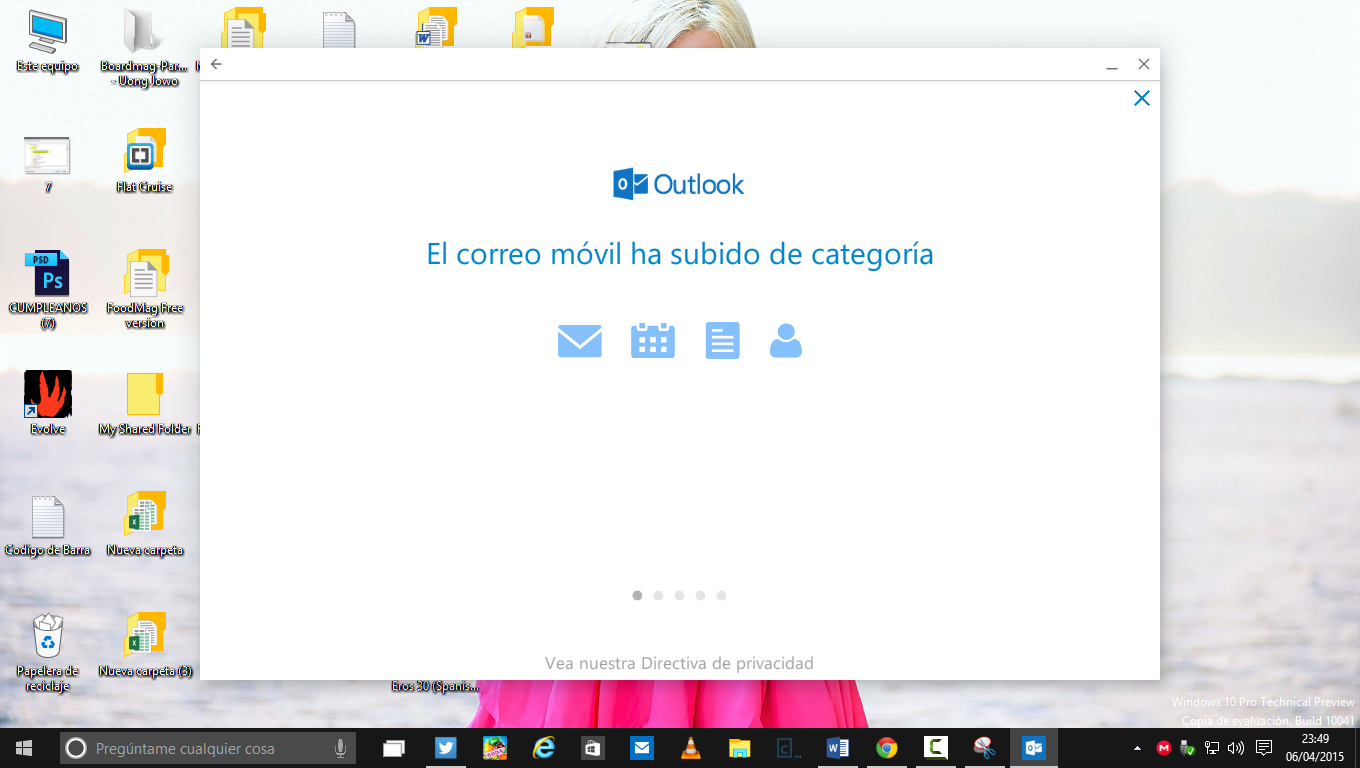Image resolution: width=1360 pixels, height=768 pixels.
Task: Minimize the Outlook window
Action: 1111,65
